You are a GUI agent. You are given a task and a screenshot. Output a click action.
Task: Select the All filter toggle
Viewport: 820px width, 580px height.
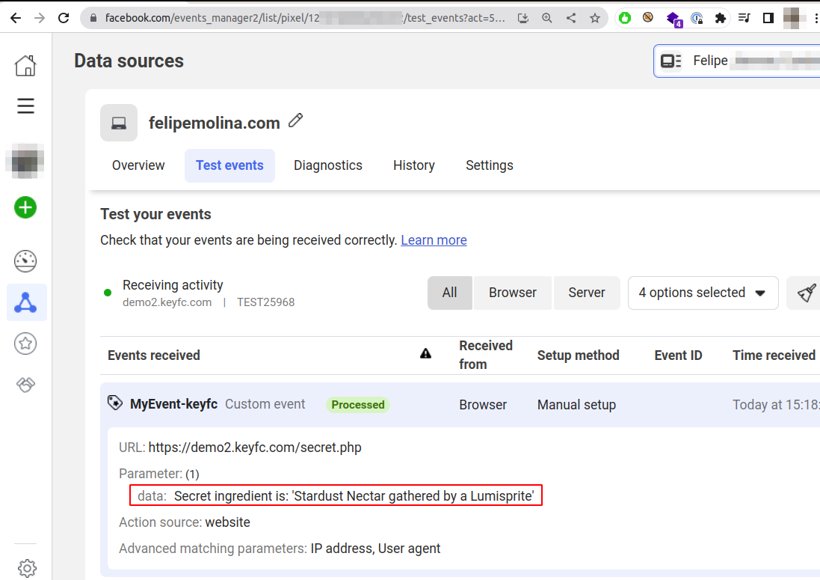point(449,293)
